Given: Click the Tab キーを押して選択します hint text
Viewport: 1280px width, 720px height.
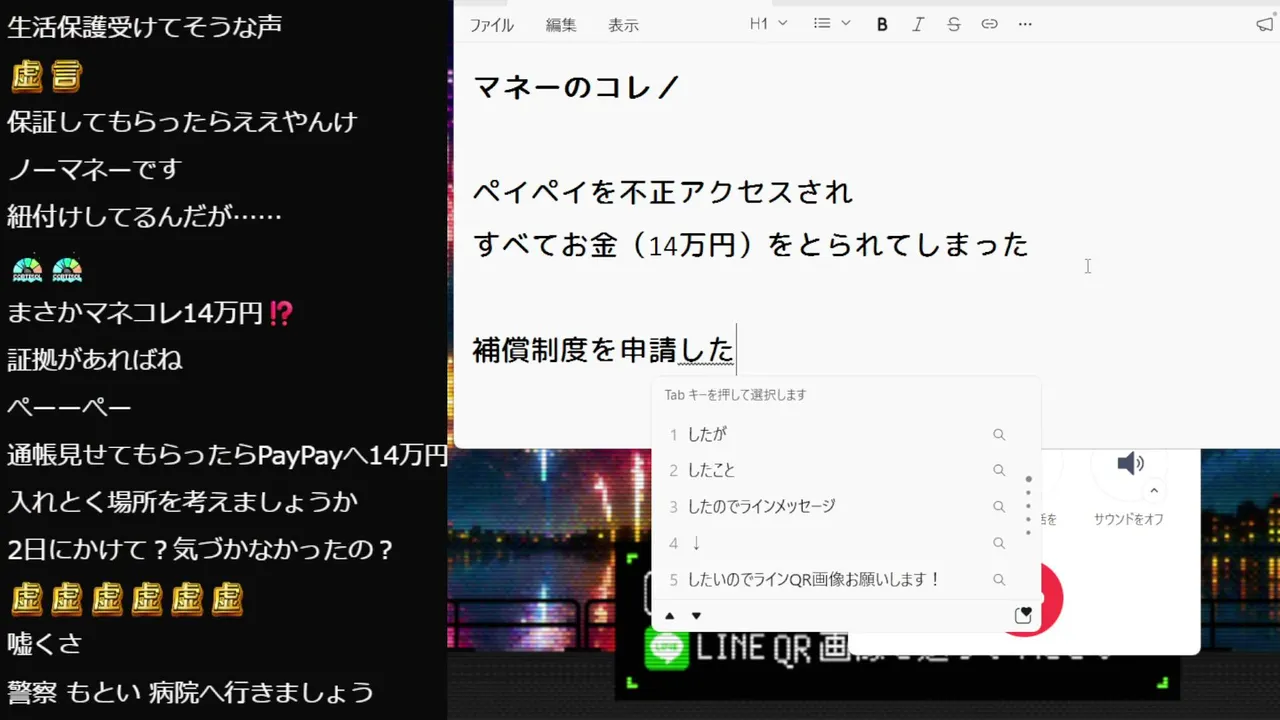Looking at the screenshot, I should 735,395.
